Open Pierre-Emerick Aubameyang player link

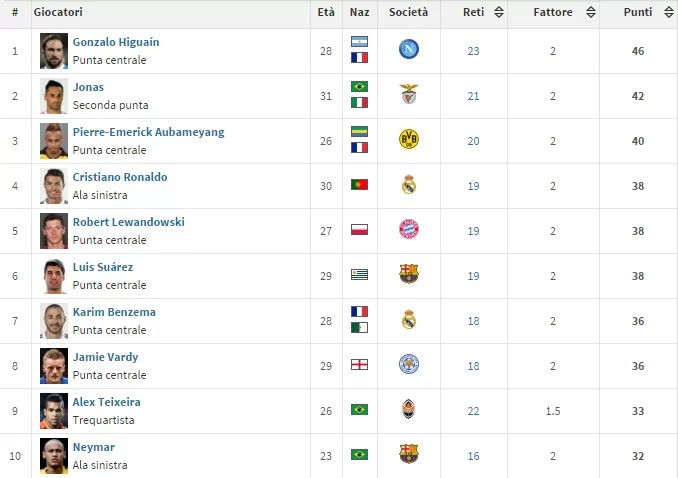148,132
